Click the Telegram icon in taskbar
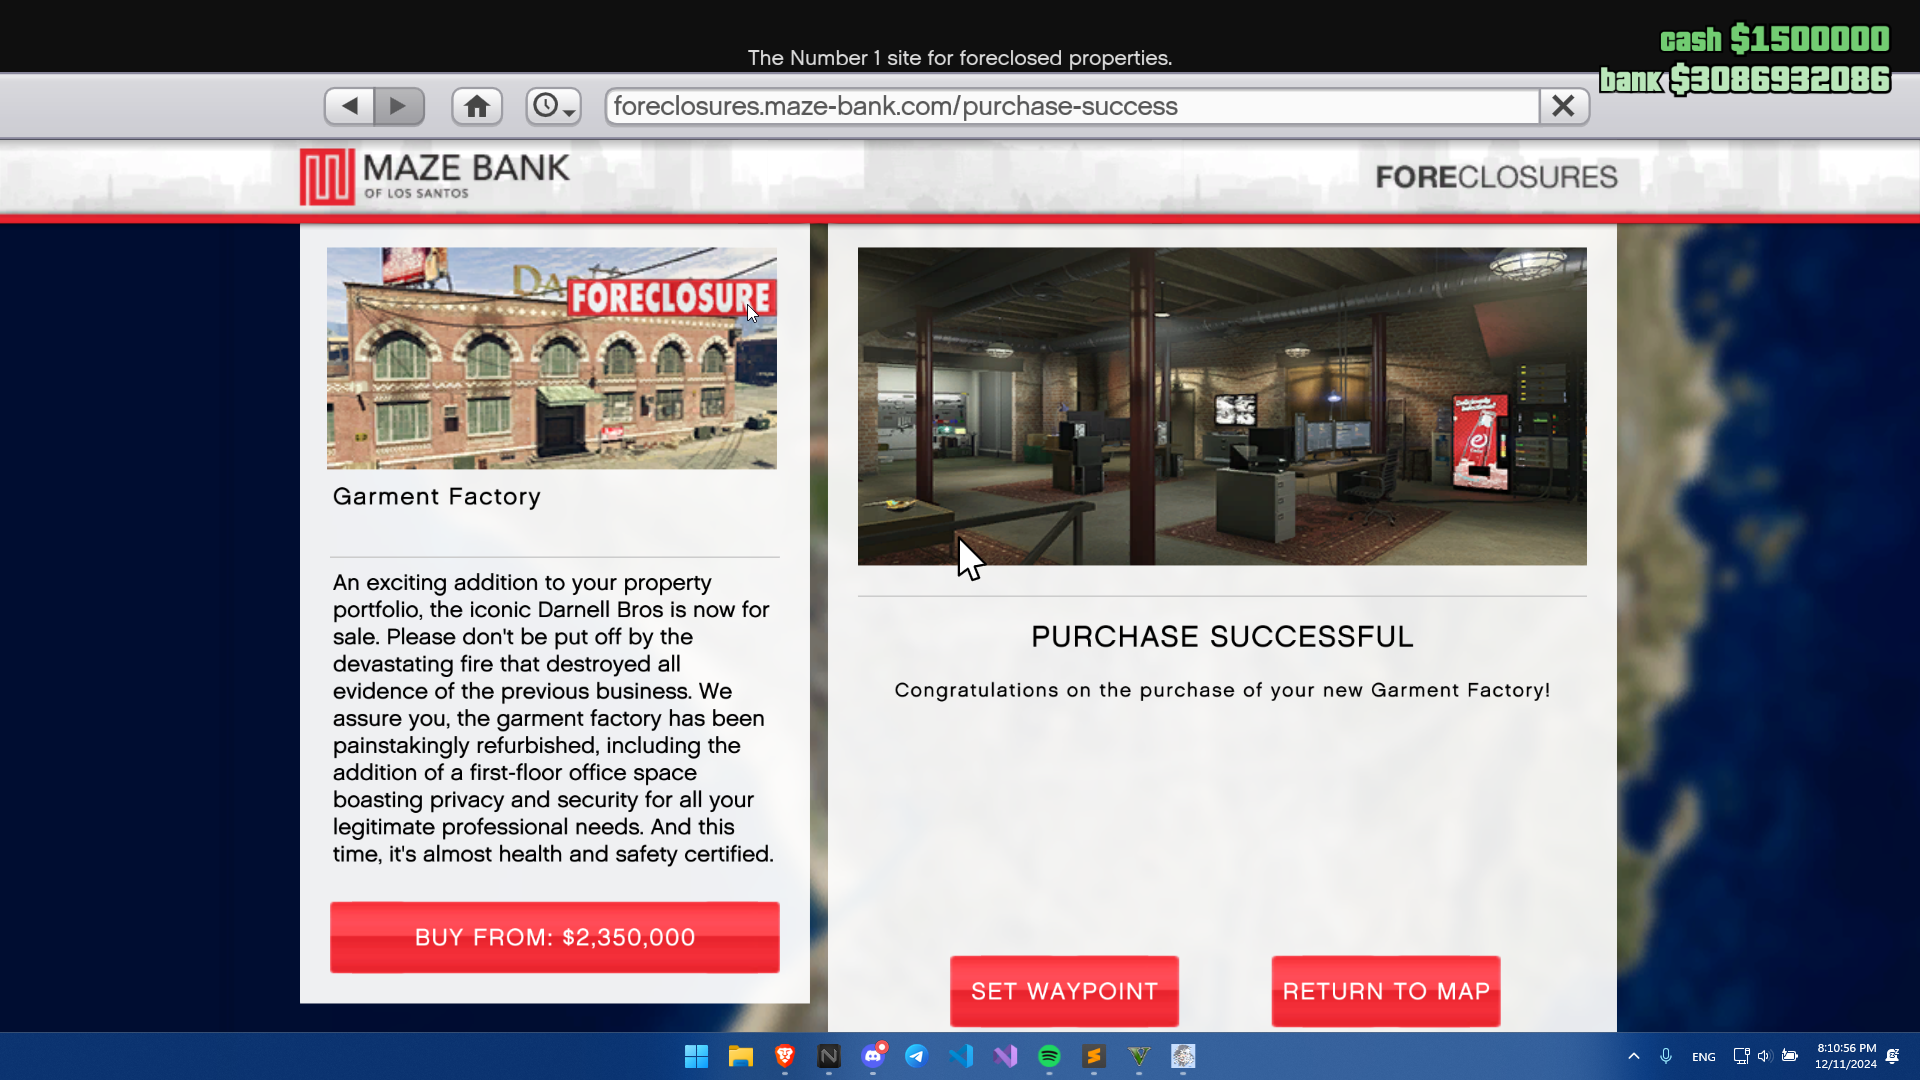The height and width of the screenshot is (1080, 1920). tap(916, 1055)
